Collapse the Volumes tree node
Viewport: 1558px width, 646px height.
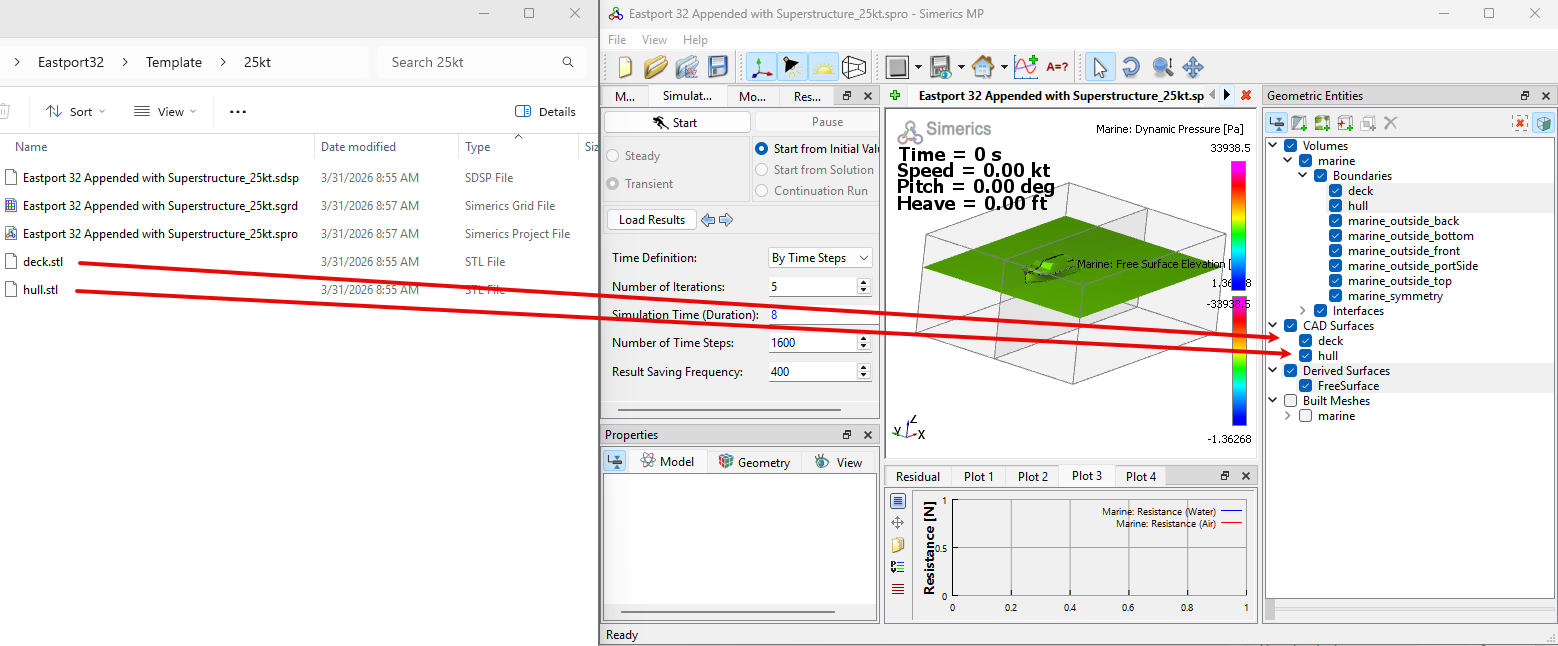(1274, 146)
